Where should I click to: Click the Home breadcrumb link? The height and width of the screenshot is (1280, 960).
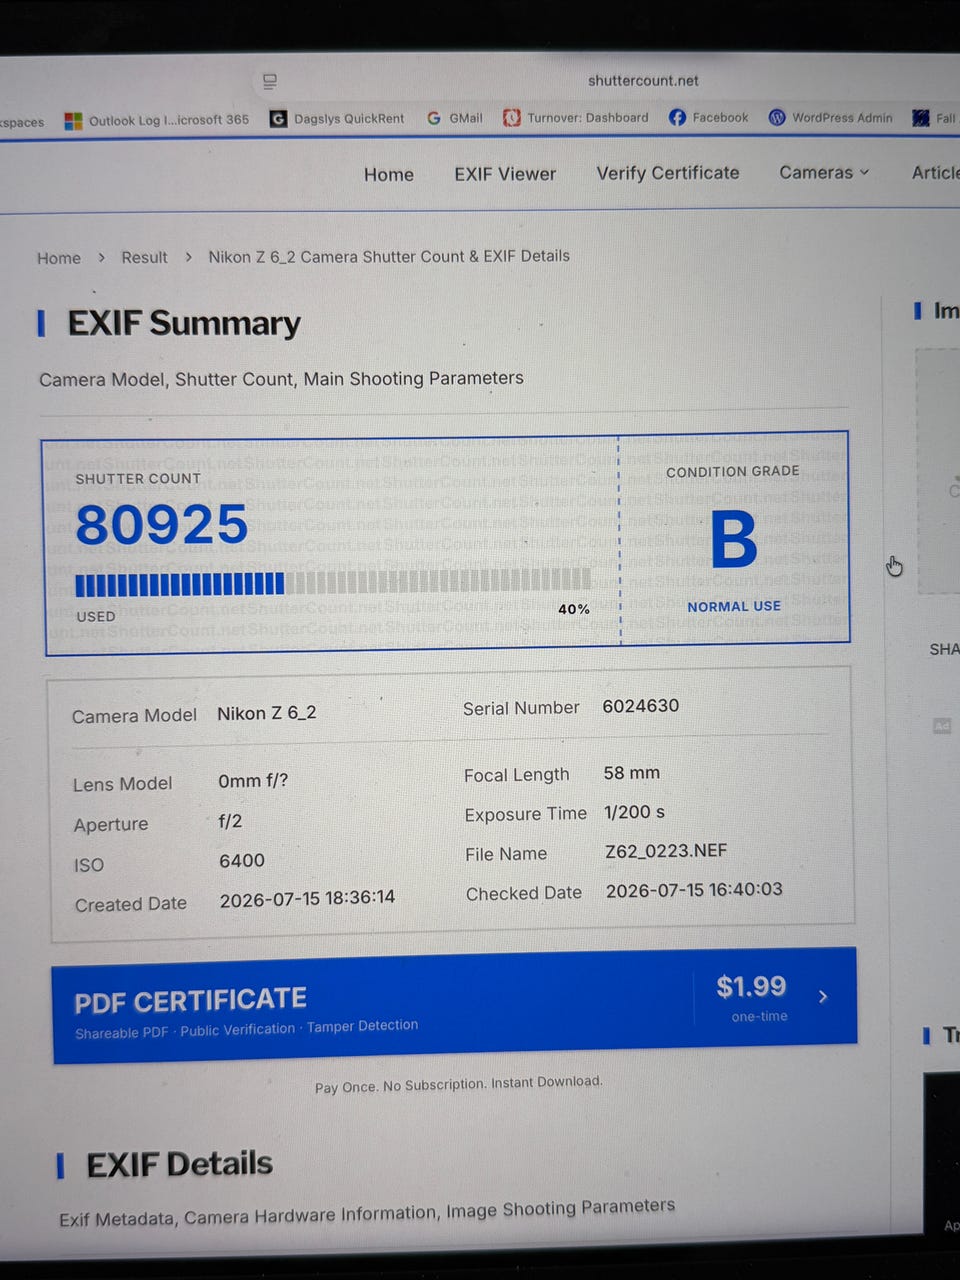click(x=59, y=258)
